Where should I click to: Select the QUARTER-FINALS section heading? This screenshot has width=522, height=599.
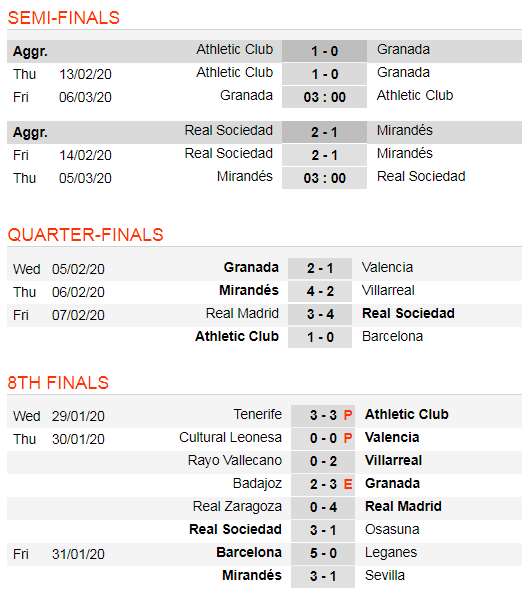85,235
